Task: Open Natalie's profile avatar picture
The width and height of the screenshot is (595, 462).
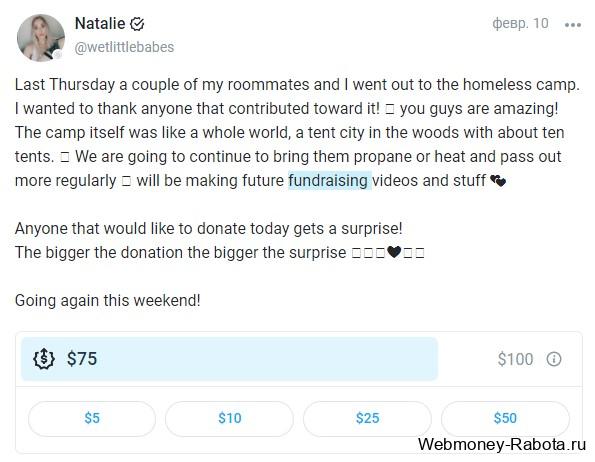Action: tap(41, 38)
